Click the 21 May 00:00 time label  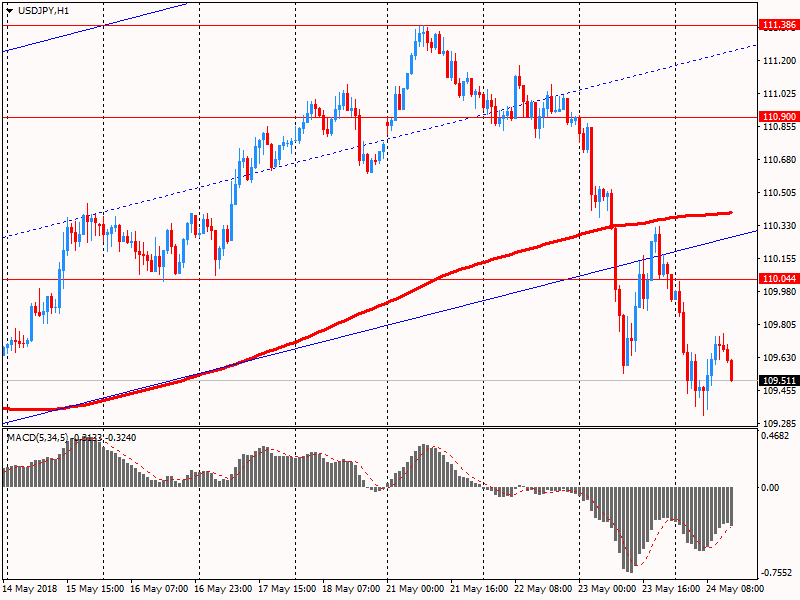[415, 589]
